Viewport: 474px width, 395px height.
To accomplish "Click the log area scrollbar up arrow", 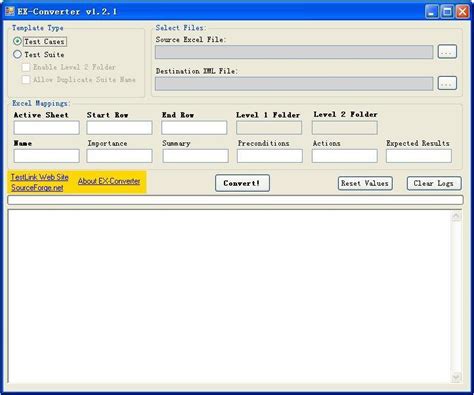I will click(x=456, y=217).
